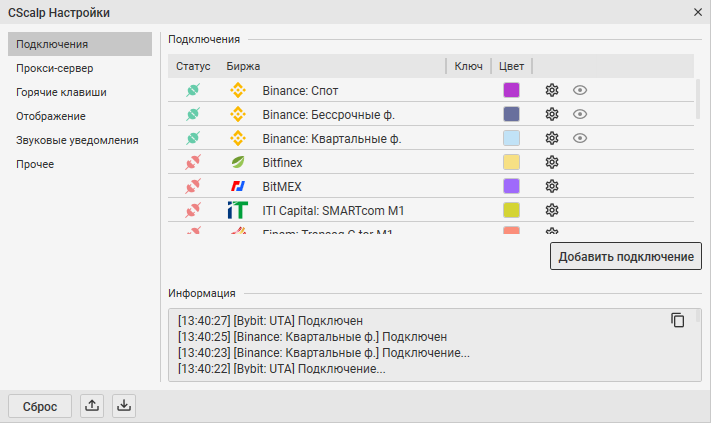The height and width of the screenshot is (423, 711).
Task: Click the status plug icon for Binance: Бессрочные ф.
Action: click(193, 114)
